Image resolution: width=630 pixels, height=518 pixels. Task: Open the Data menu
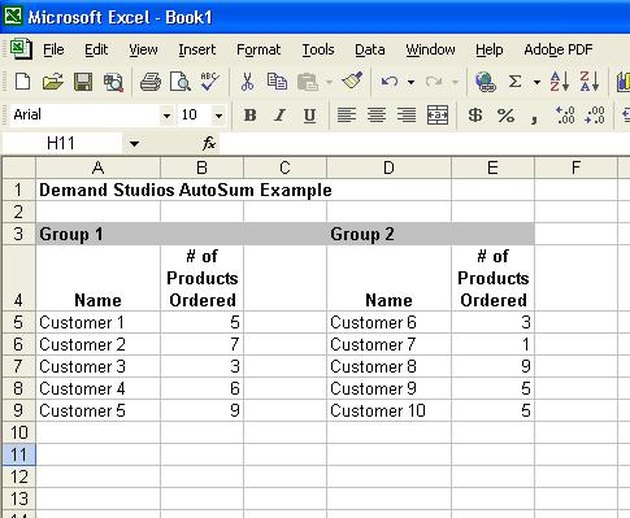pos(370,49)
